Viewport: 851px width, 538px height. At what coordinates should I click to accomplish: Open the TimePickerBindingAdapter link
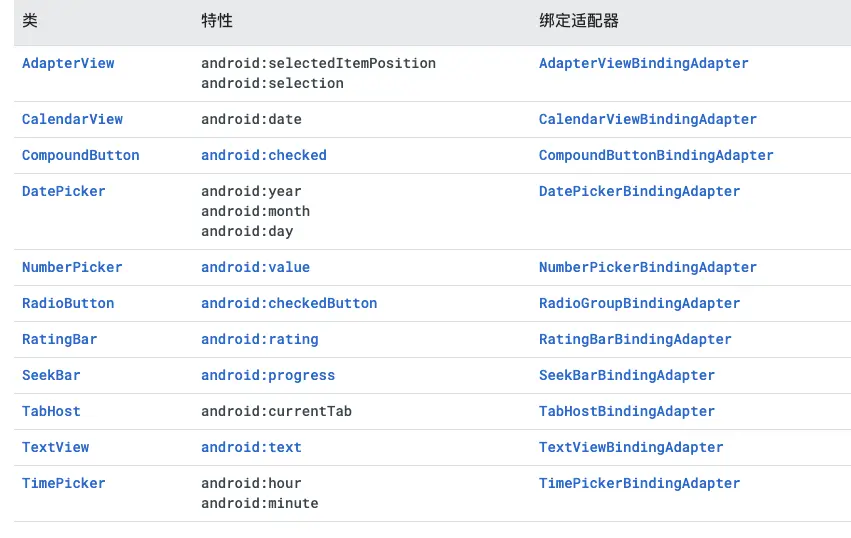pyautogui.click(x=639, y=483)
